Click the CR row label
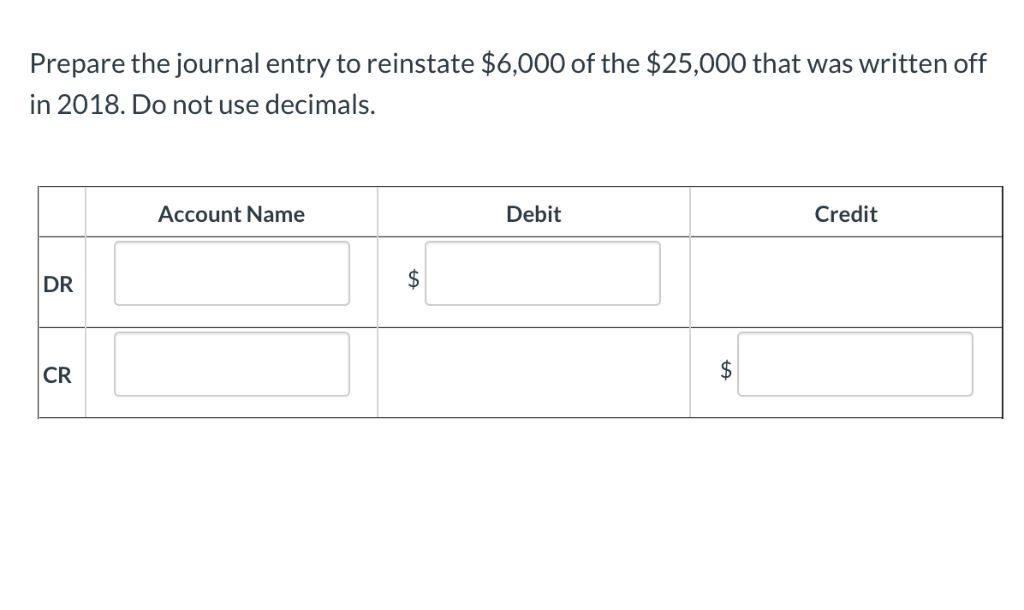This screenshot has width=1024, height=610. (x=57, y=376)
